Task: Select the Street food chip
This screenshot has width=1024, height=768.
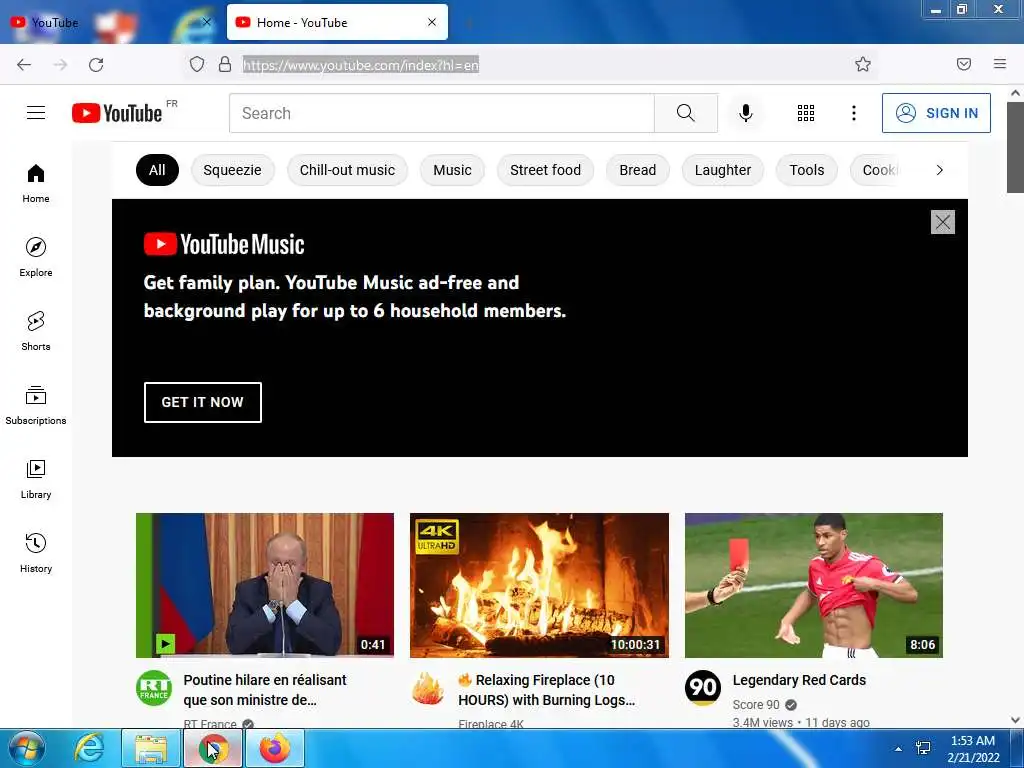Action: [545, 170]
